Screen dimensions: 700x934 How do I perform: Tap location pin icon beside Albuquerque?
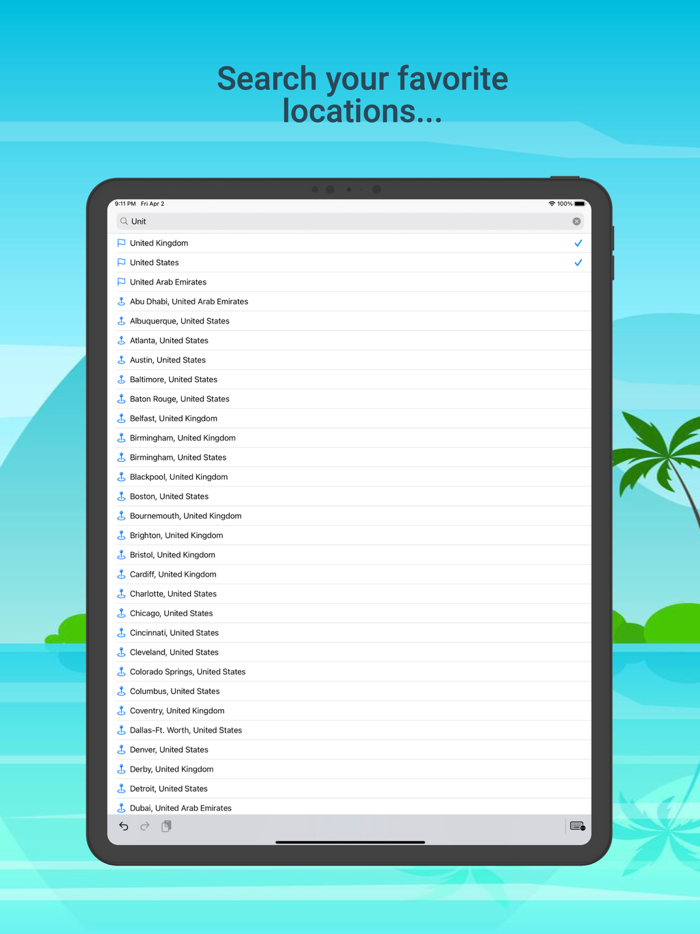tap(121, 321)
